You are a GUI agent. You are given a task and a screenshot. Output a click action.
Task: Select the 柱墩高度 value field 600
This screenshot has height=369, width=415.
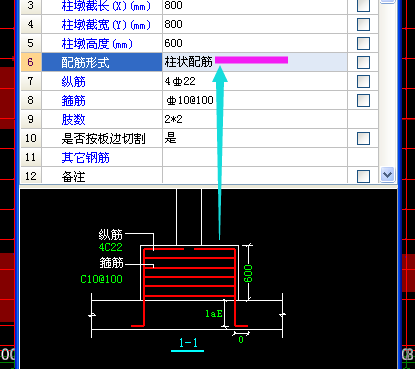point(255,43)
